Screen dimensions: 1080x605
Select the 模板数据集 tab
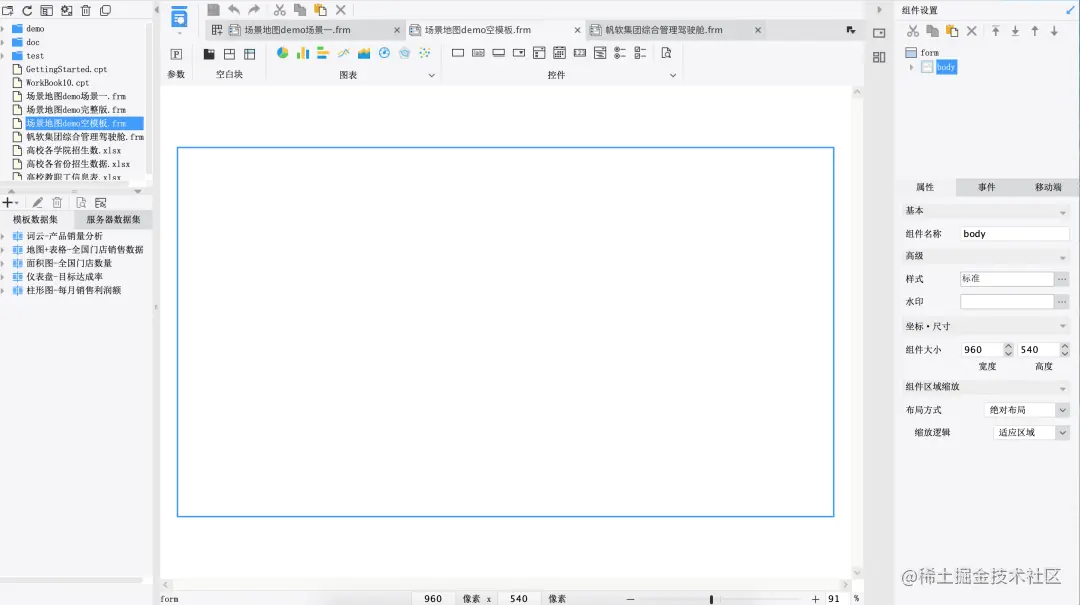pos(35,220)
